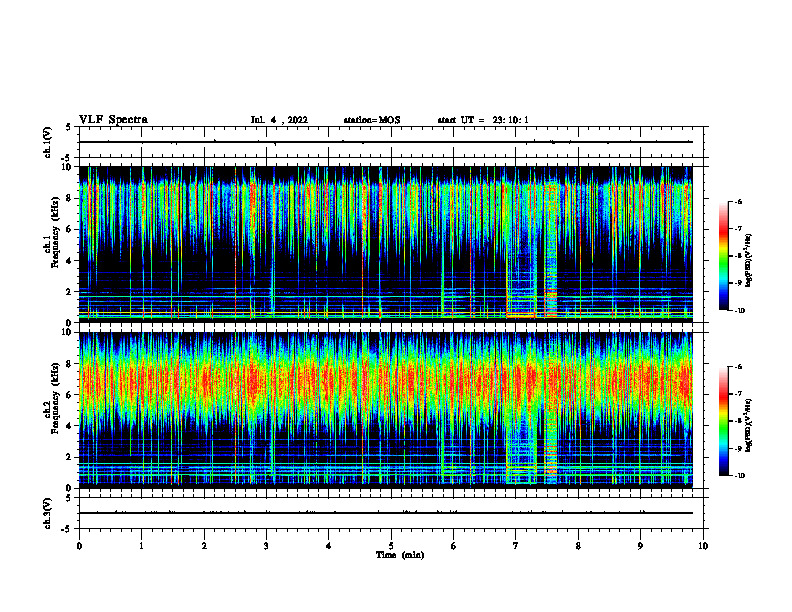The width and height of the screenshot is (792, 612).
Task: Click the ch.1 frequency tick label "4"
Action: (x=70, y=261)
